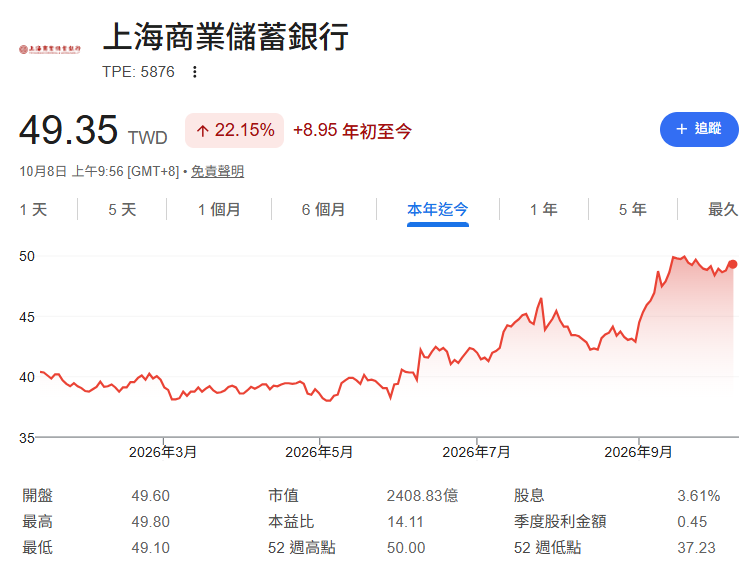Select the 本年迄今 year-to-date tab
This screenshot has height=569, width=744.
437,209
